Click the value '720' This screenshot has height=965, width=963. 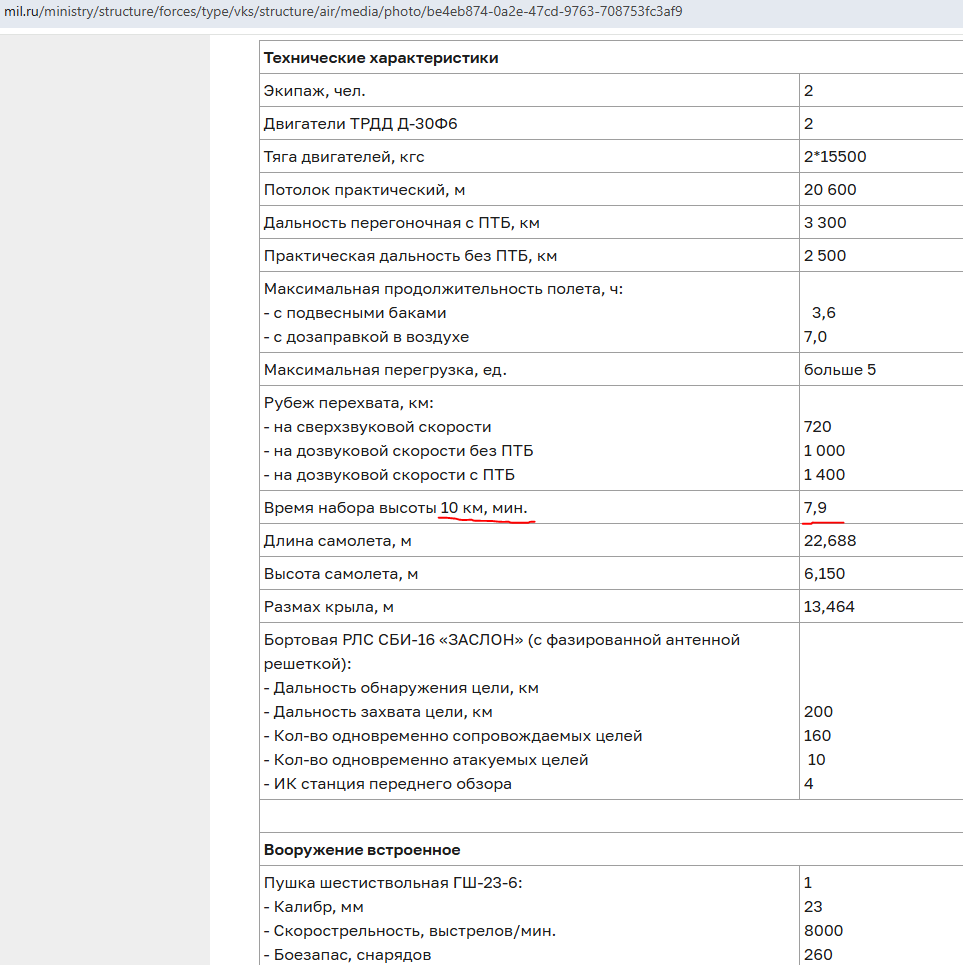[818, 427]
